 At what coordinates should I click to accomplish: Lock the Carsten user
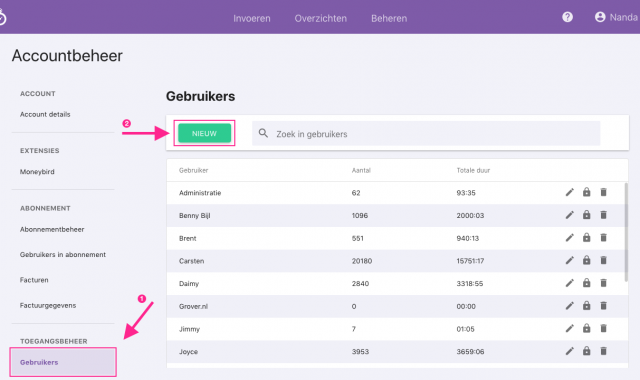pos(587,260)
